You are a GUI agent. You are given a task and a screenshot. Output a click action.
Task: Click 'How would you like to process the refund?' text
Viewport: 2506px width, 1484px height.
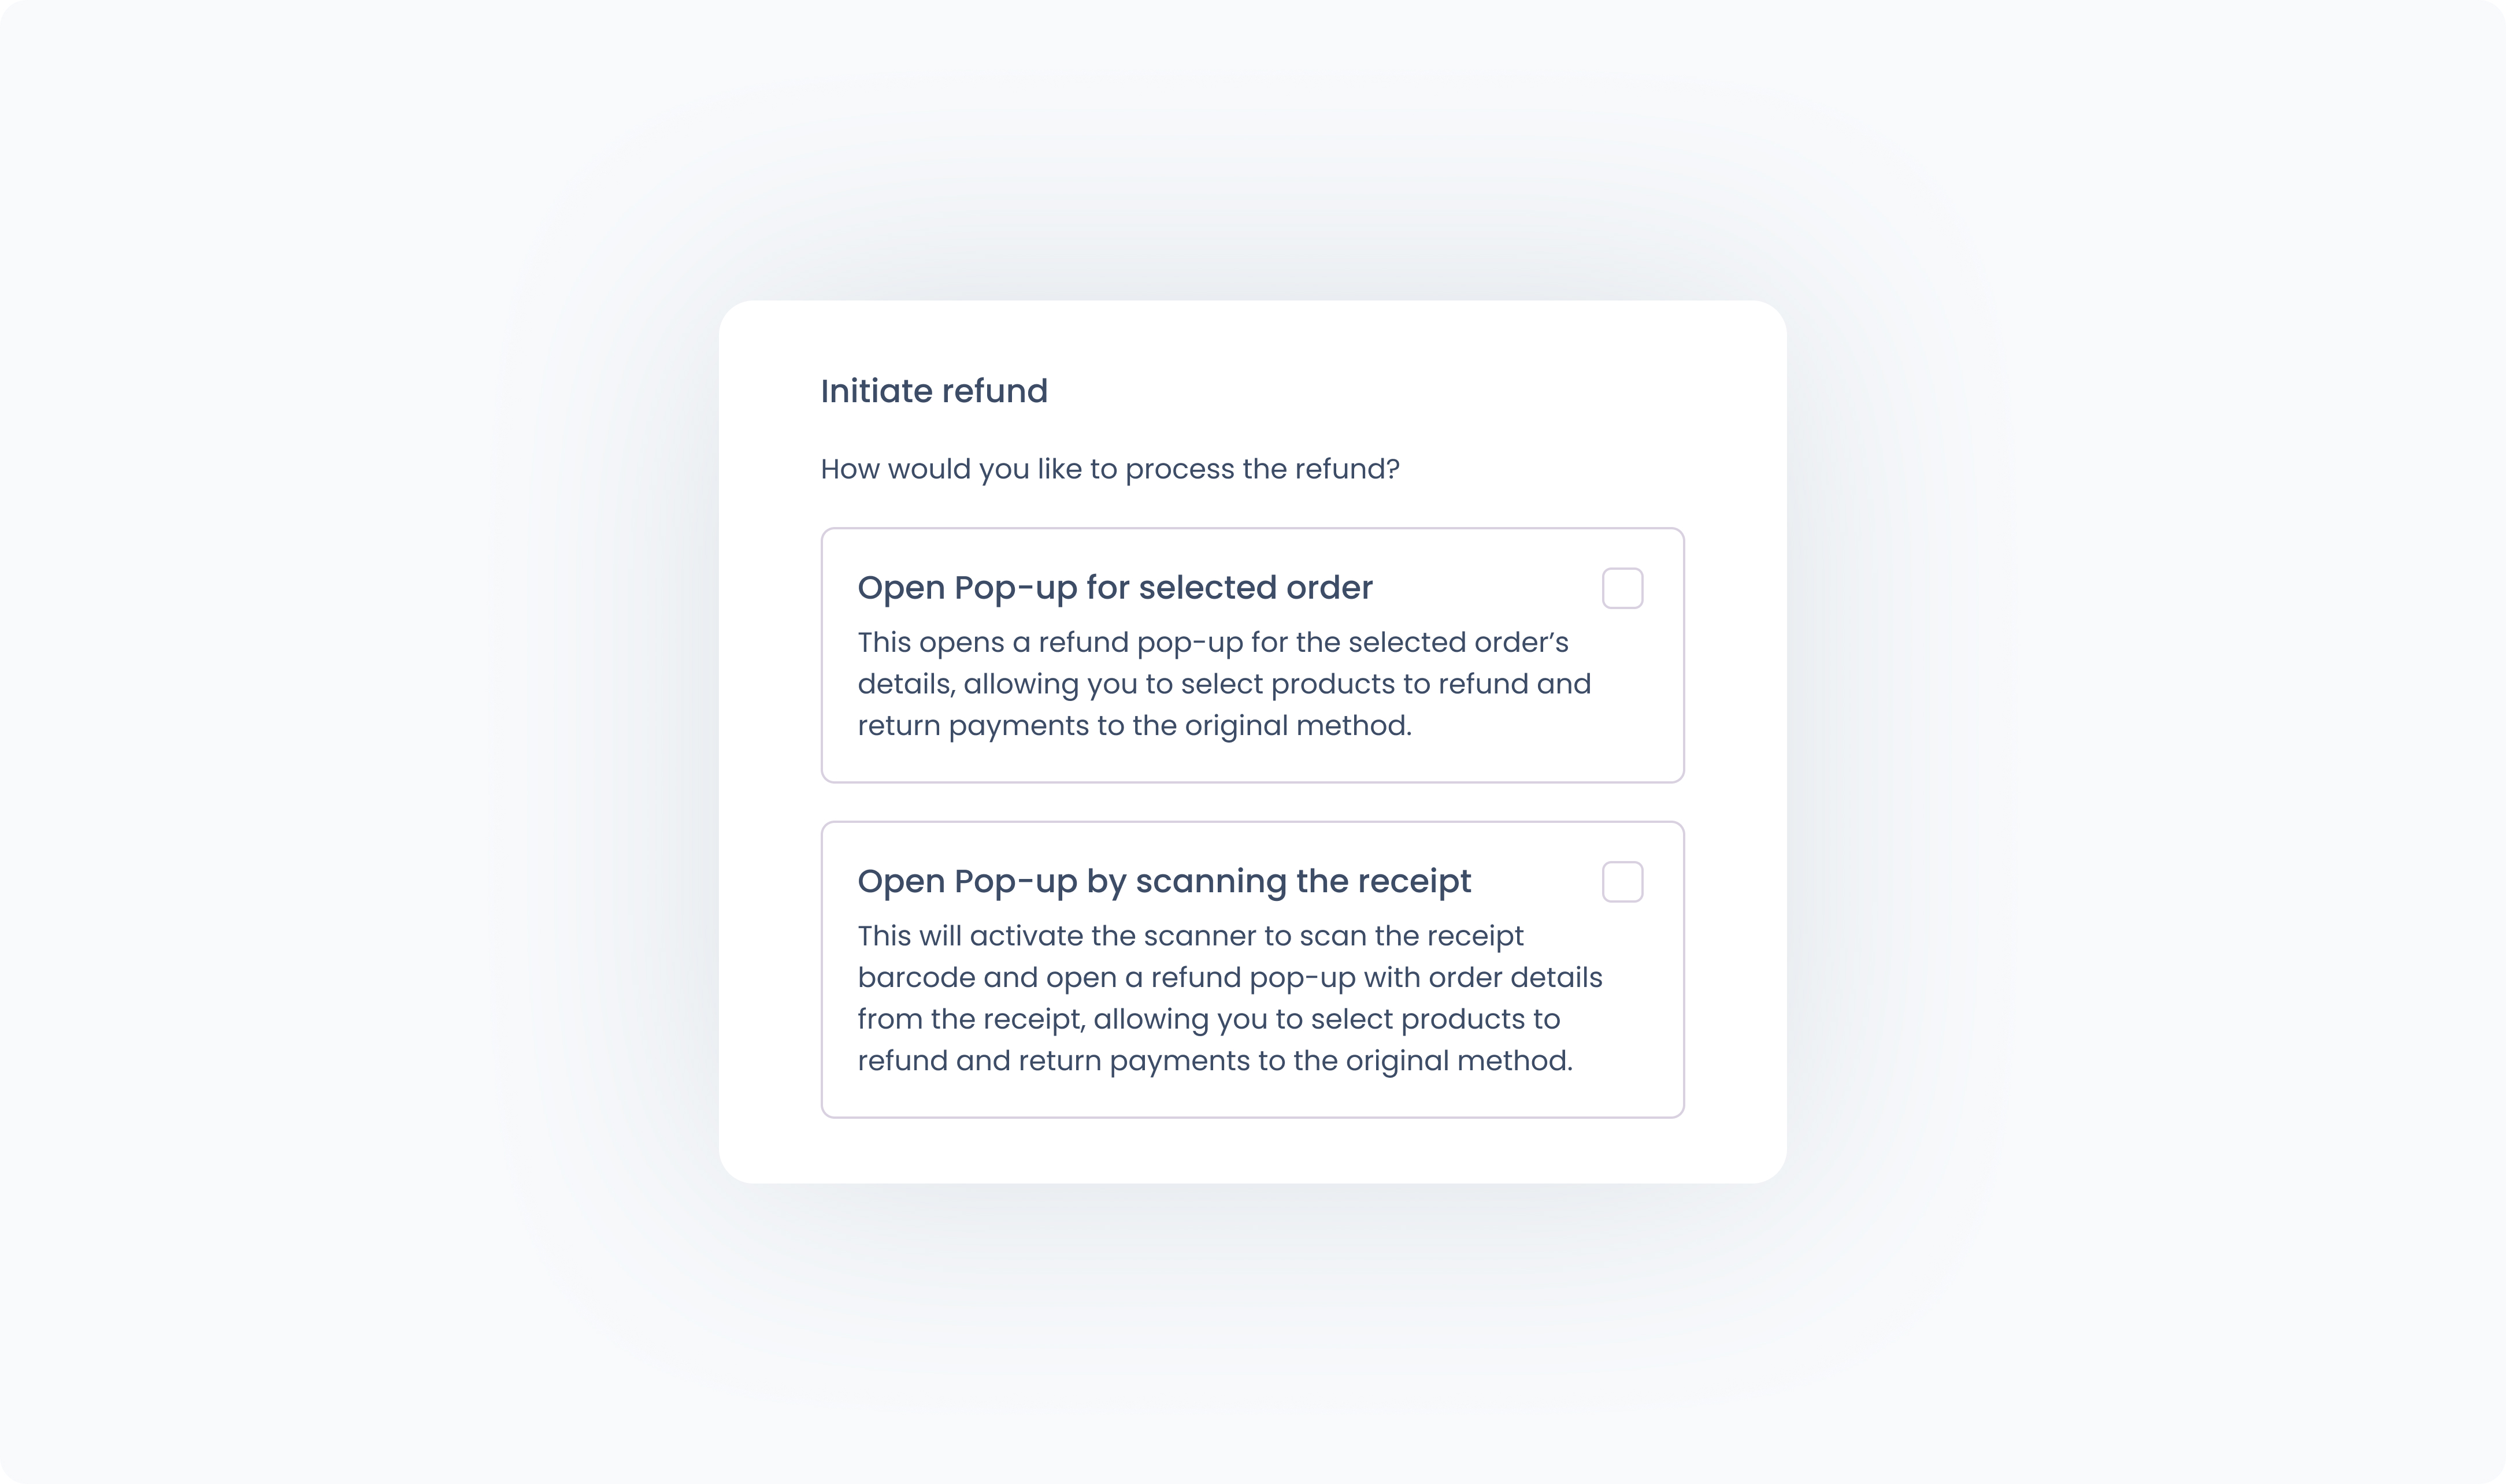pyautogui.click(x=1109, y=469)
